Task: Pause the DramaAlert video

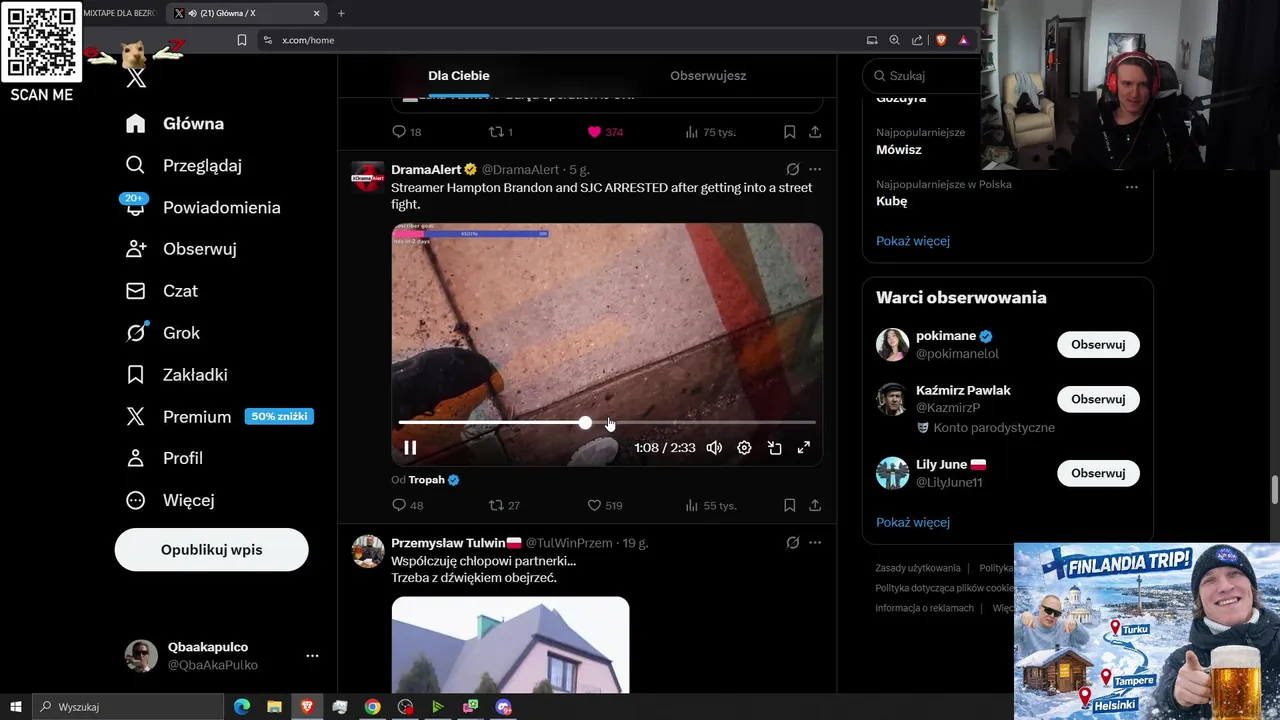Action: [x=410, y=448]
